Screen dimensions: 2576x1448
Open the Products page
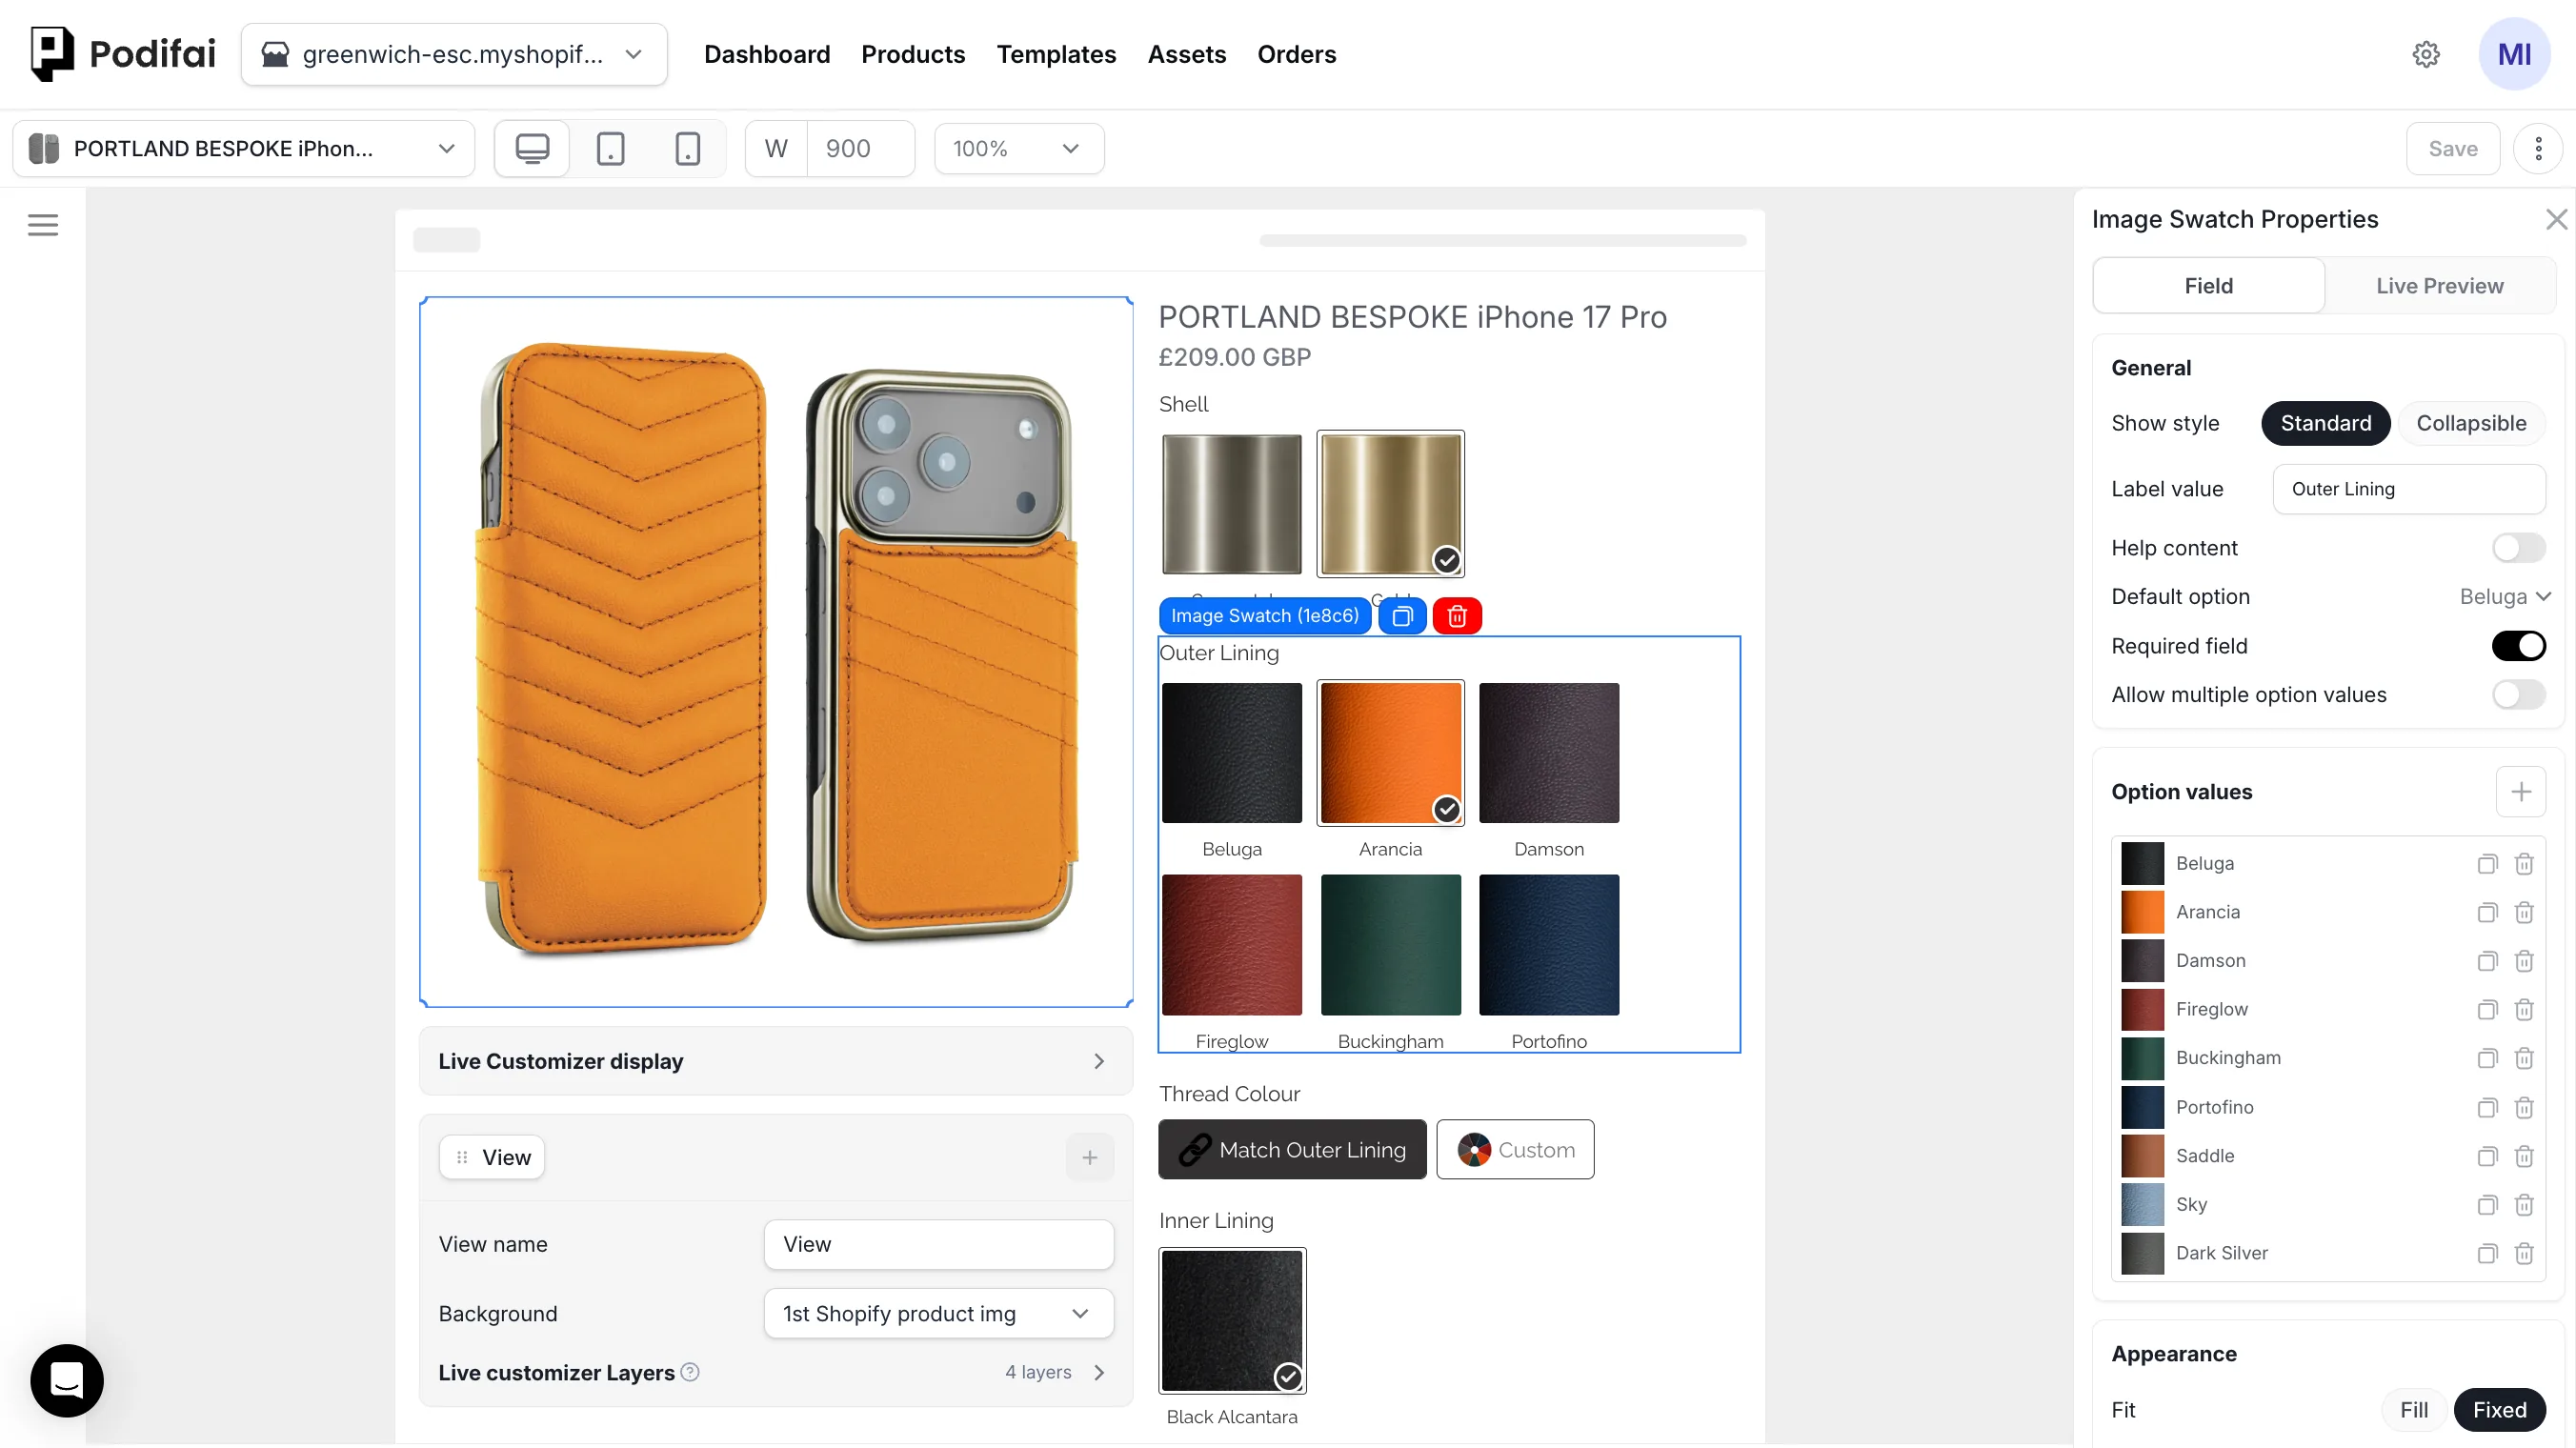913,54
